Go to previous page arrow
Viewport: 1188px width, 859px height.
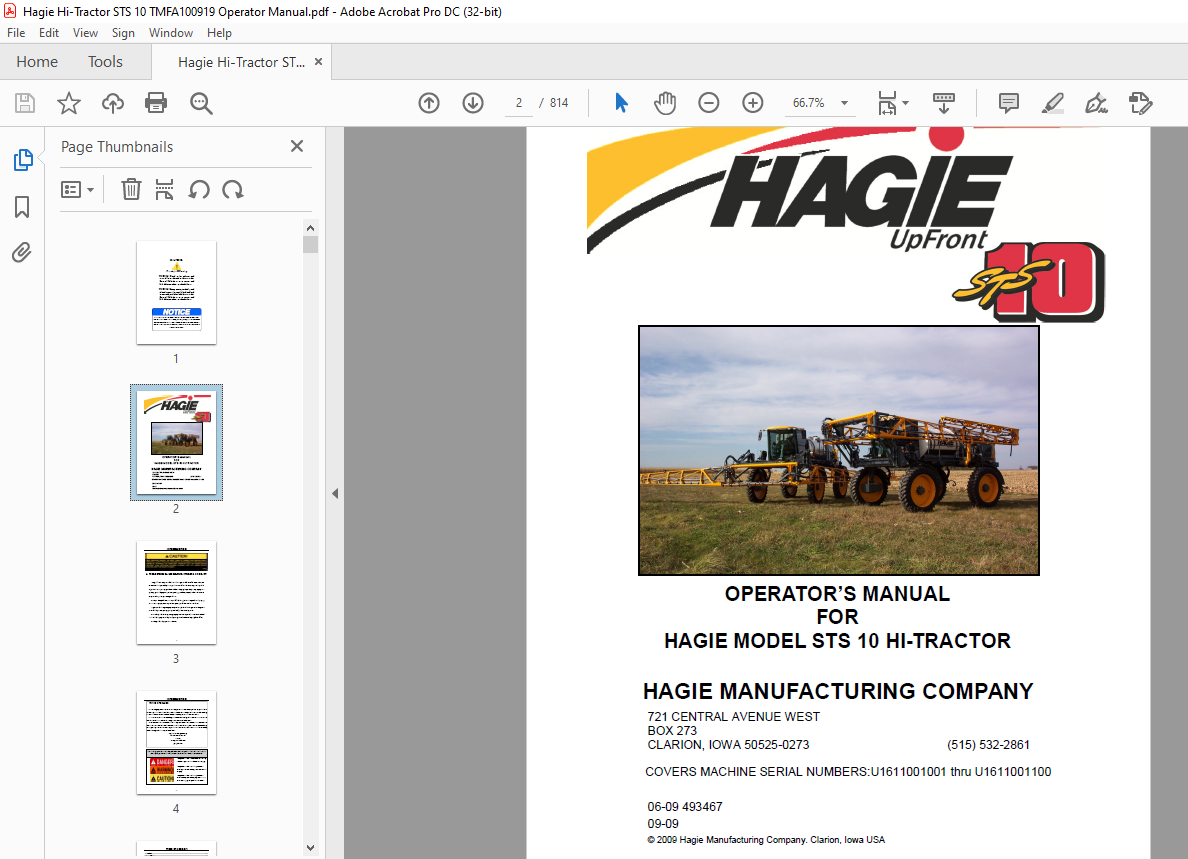click(x=429, y=103)
